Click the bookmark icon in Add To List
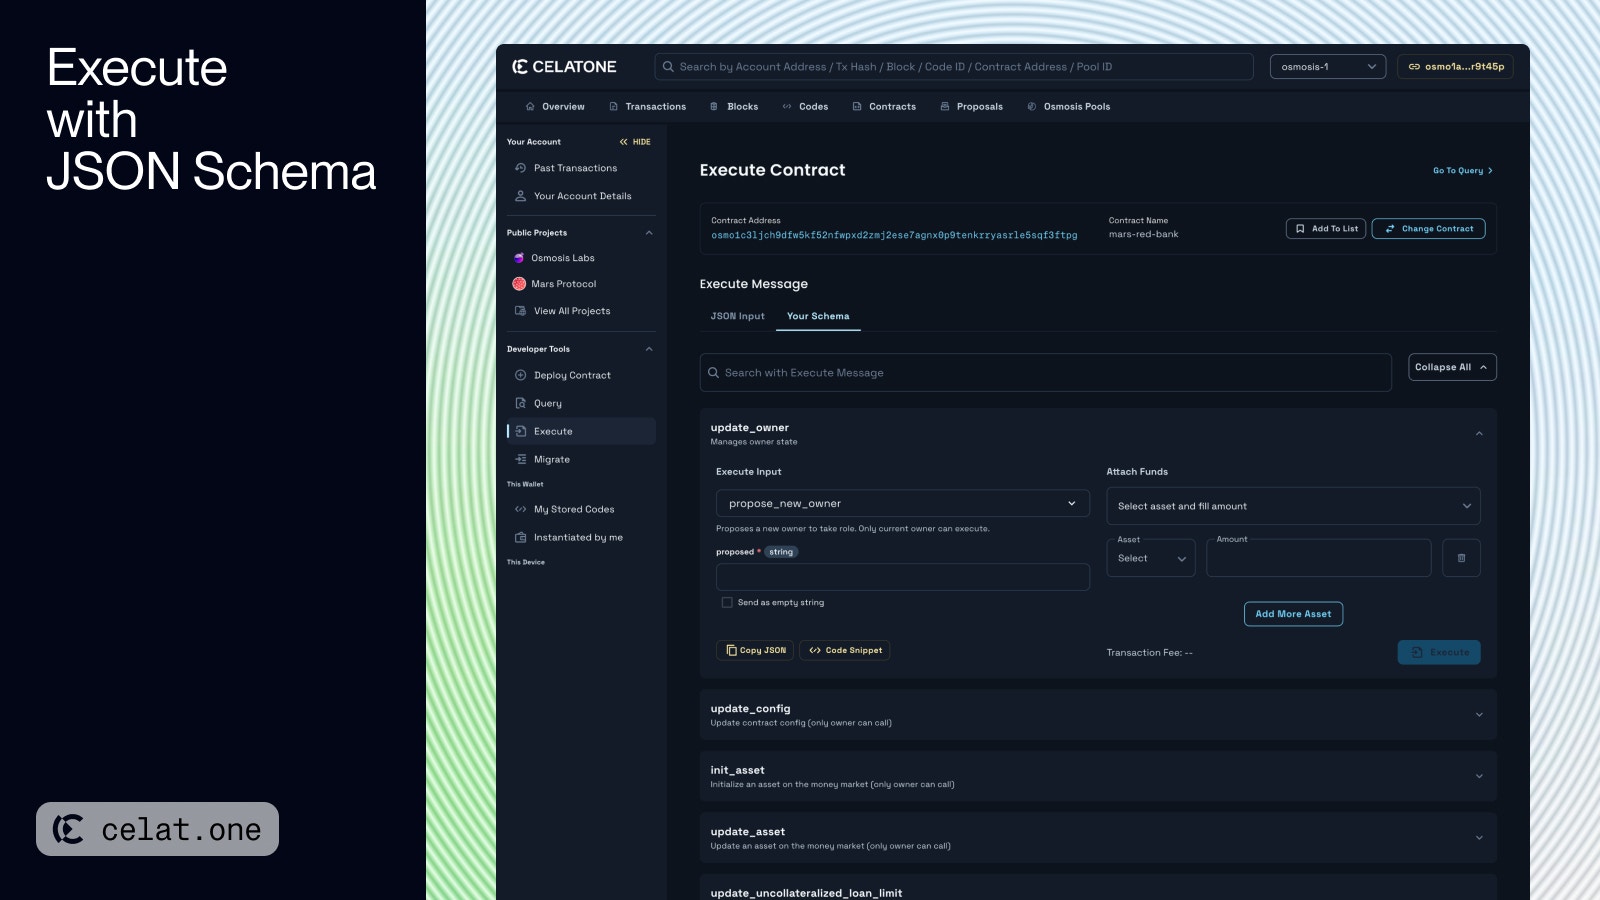 tap(1300, 229)
